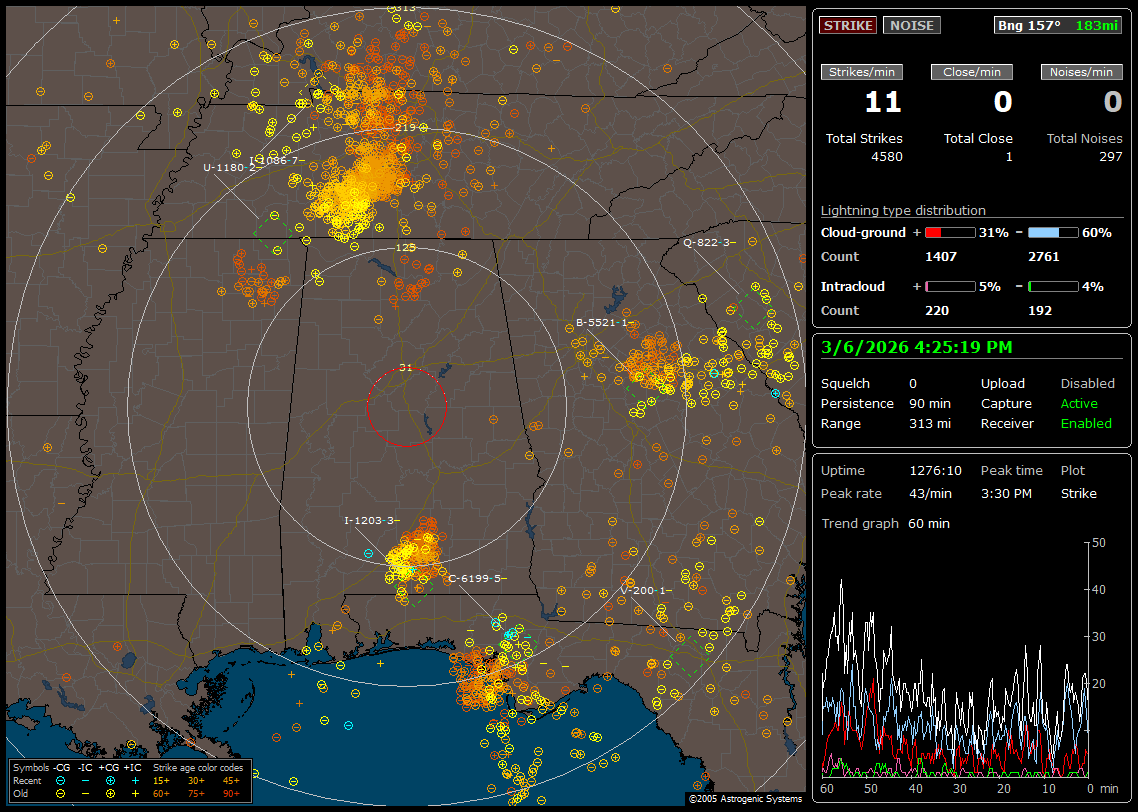Click the Upload Disabled status
Screen dimensions: 1138x812
pos(1087,384)
